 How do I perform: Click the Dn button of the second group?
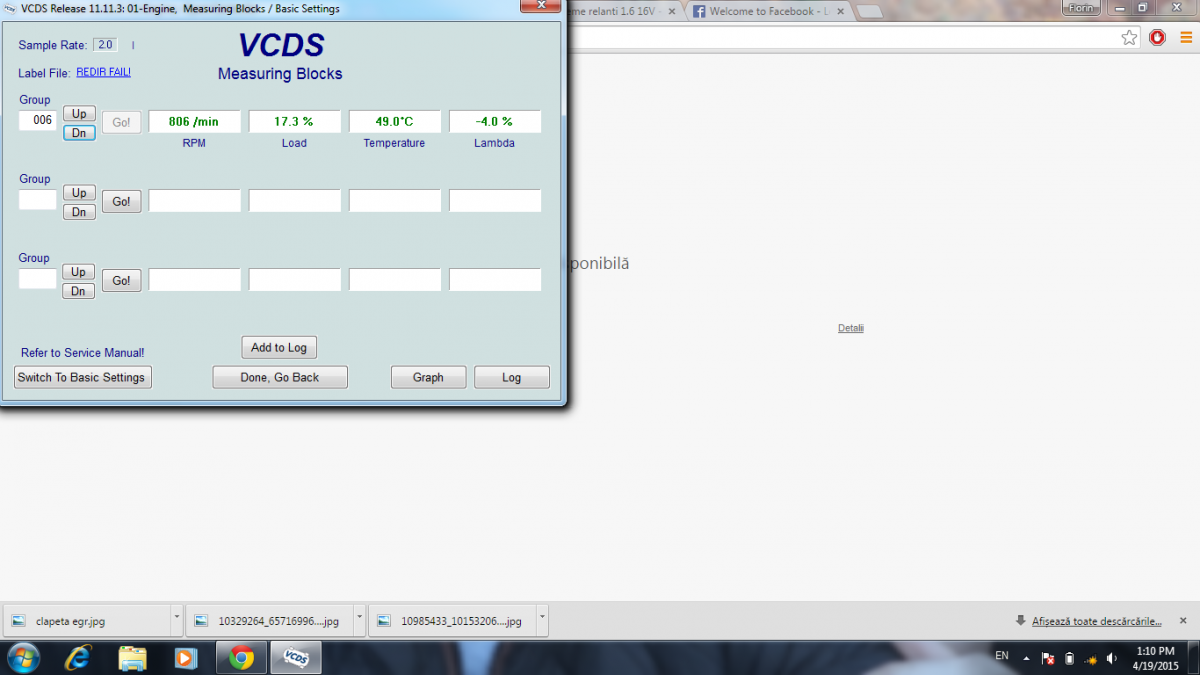(x=79, y=212)
